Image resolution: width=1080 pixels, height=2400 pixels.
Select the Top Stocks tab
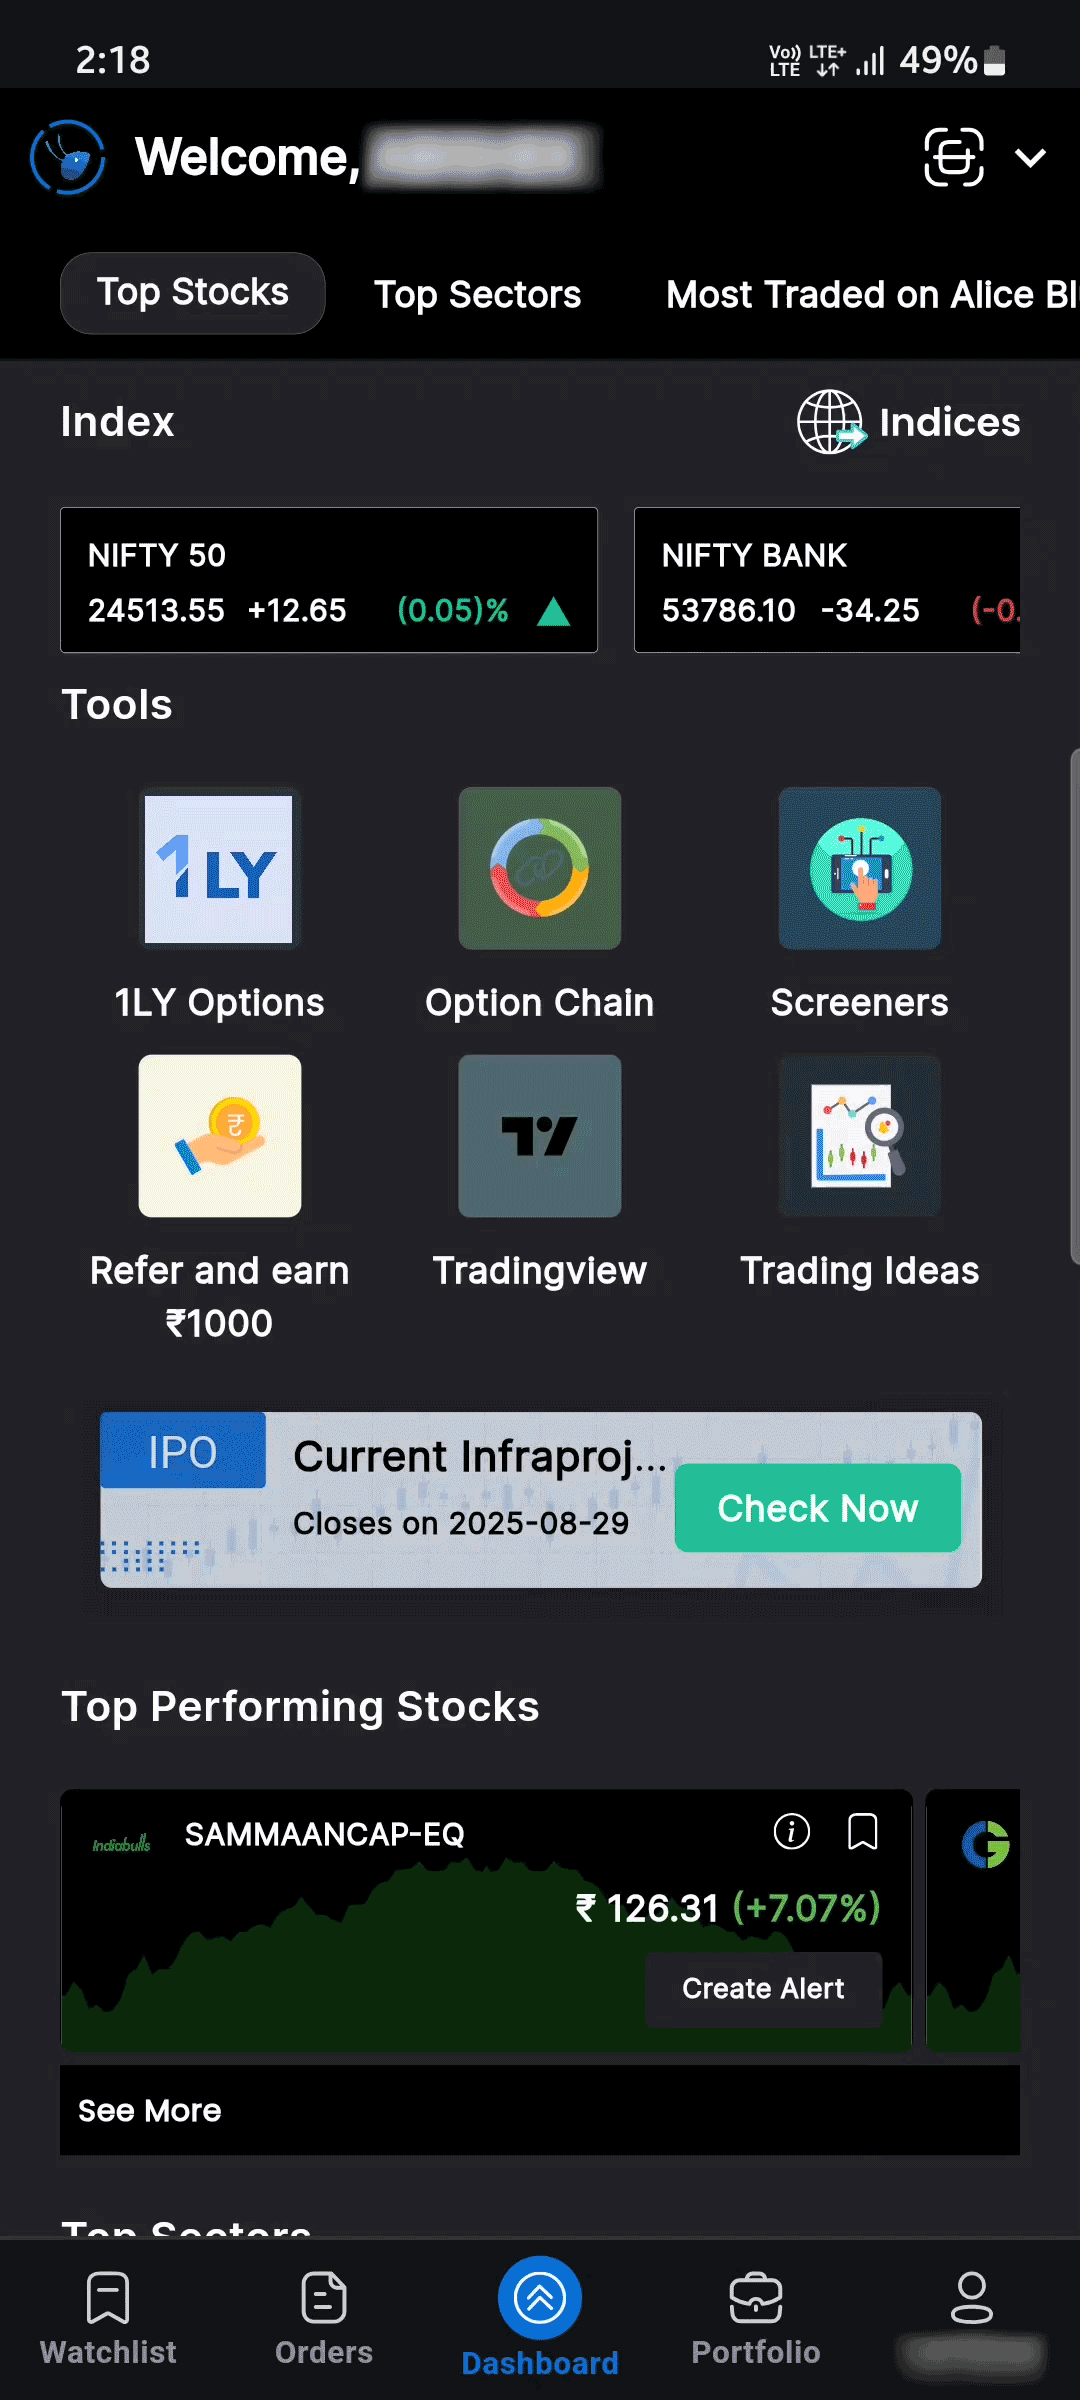coord(193,293)
